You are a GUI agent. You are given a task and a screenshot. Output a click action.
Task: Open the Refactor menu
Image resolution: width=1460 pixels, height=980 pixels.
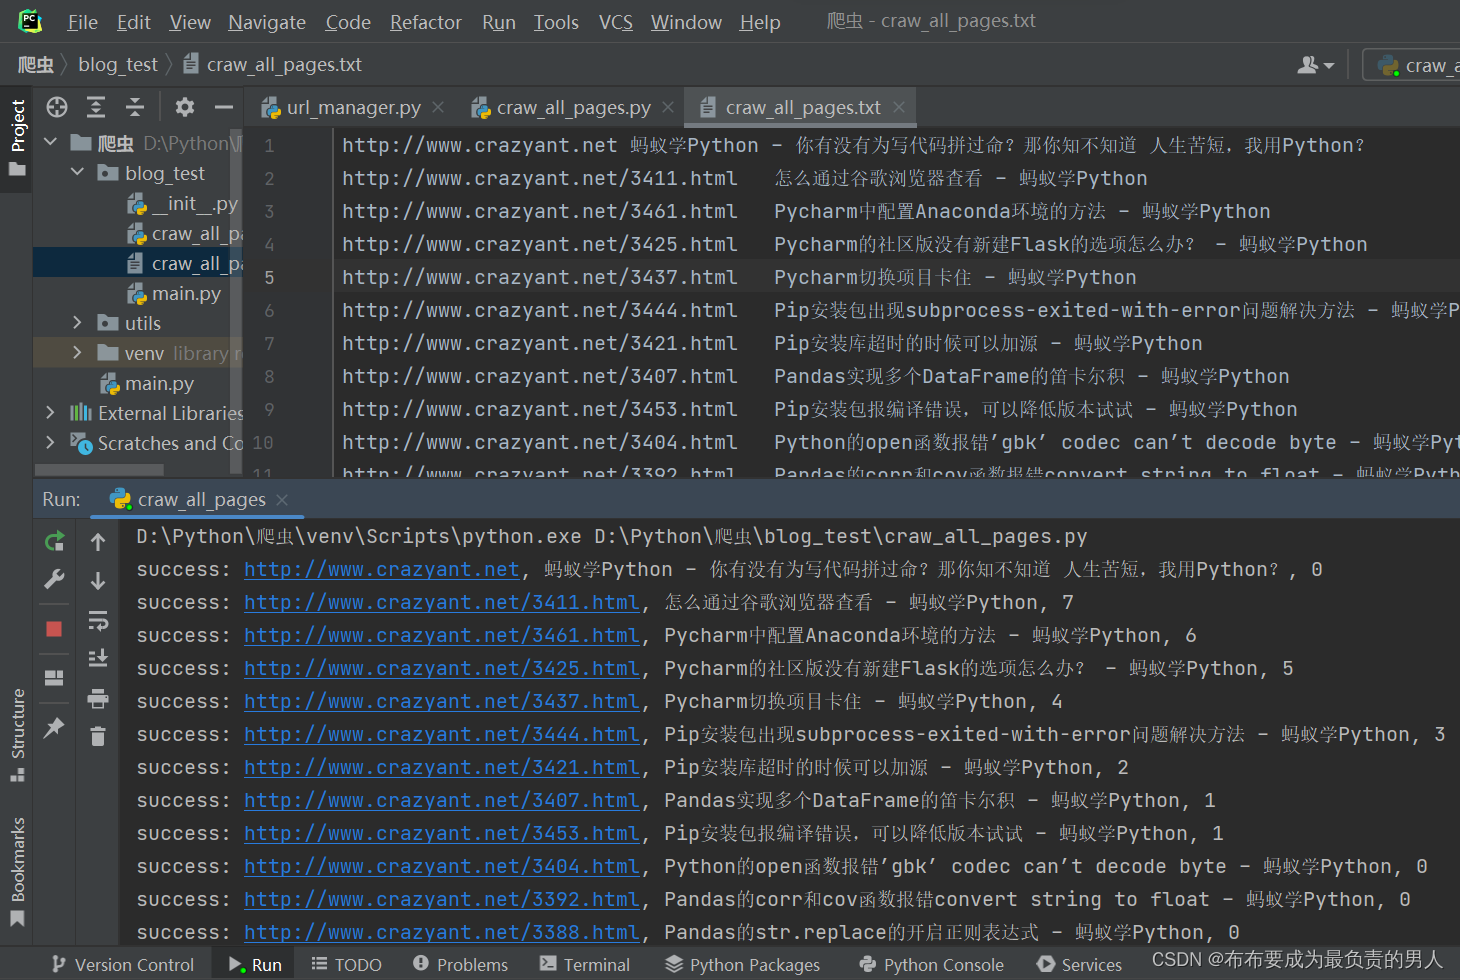click(x=425, y=22)
